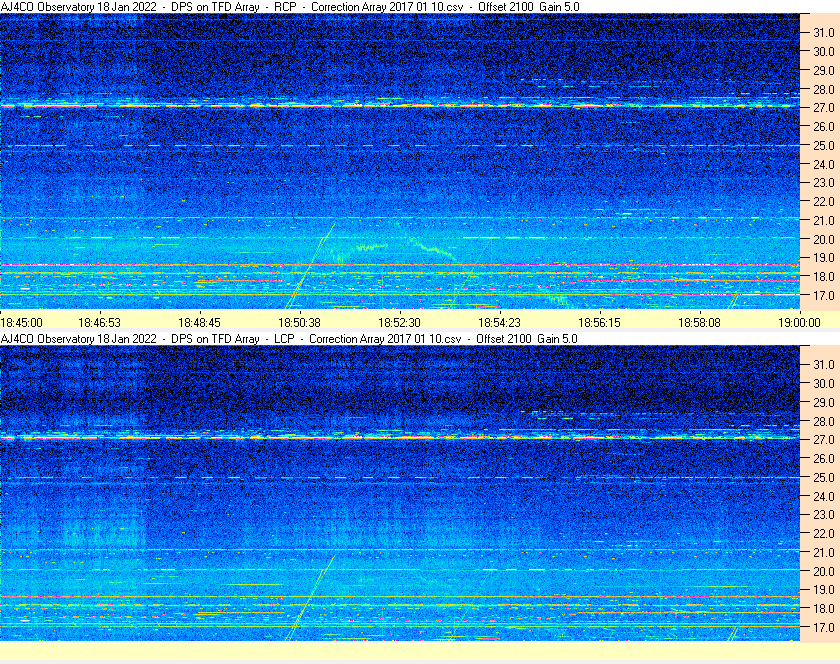Click the RCP spectrogram title line
This screenshot has width=840, height=664.
pyautogui.click(x=290, y=7)
